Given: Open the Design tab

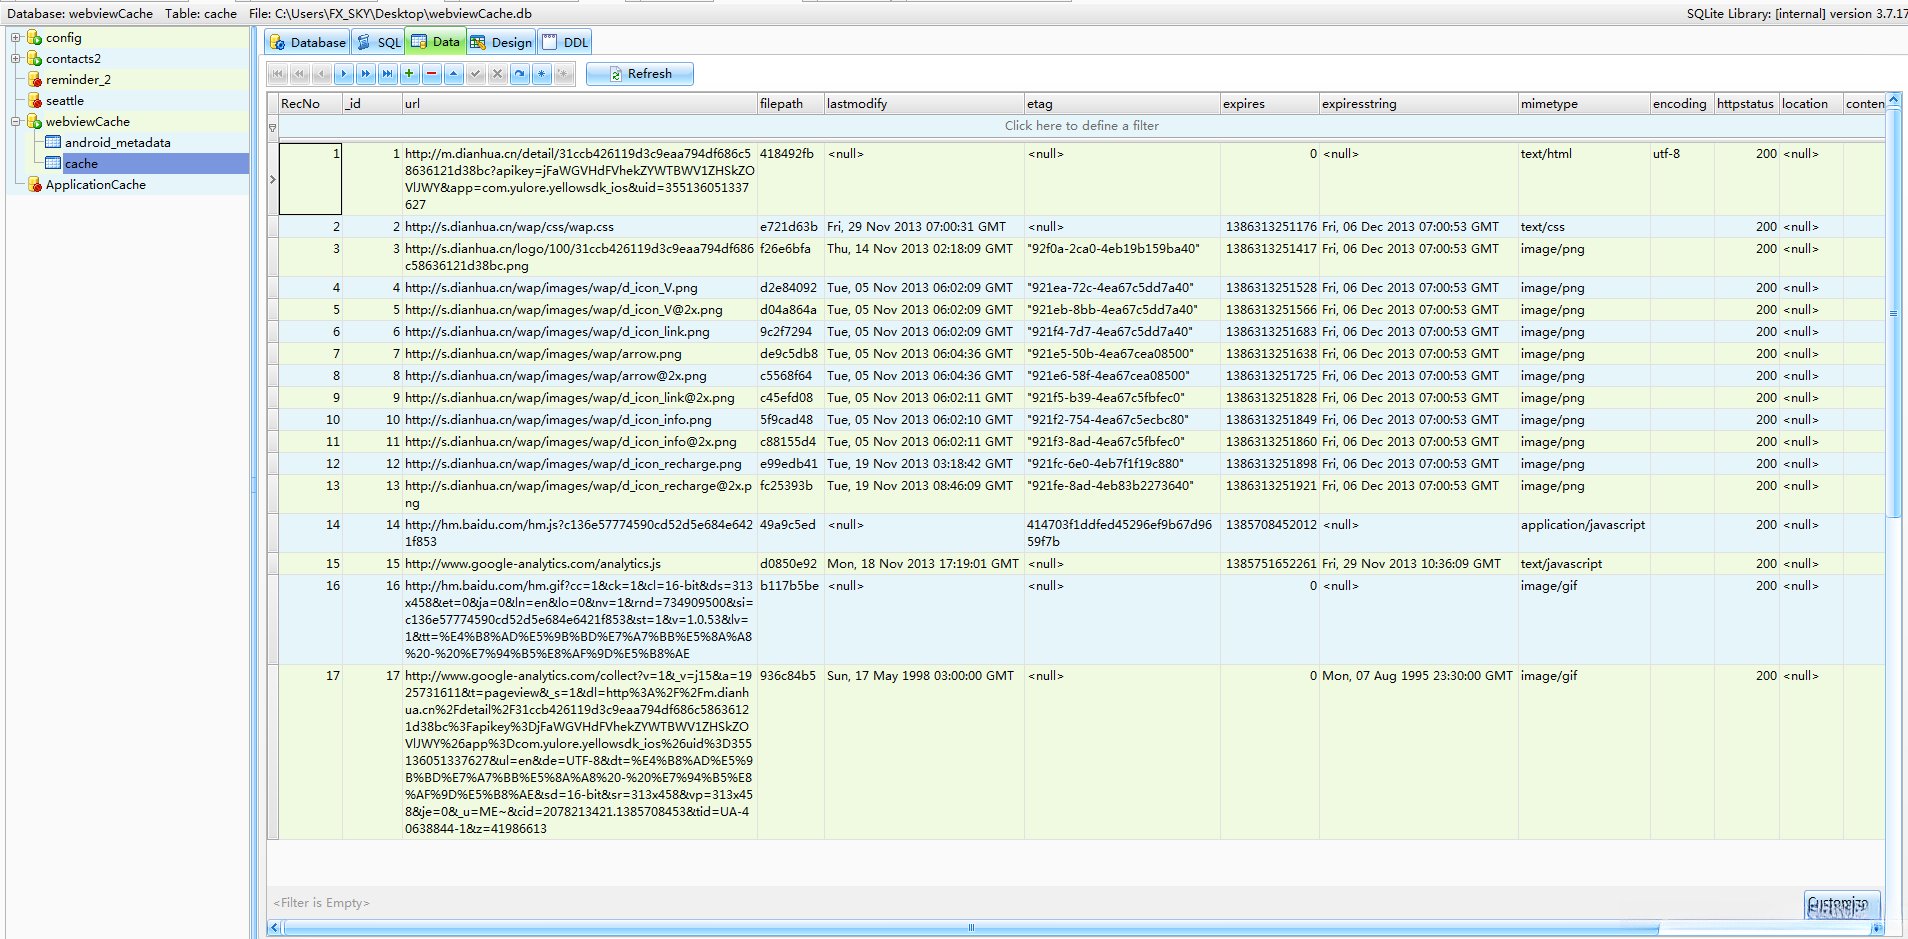Looking at the screenshot, I should (x=501, y=42).
